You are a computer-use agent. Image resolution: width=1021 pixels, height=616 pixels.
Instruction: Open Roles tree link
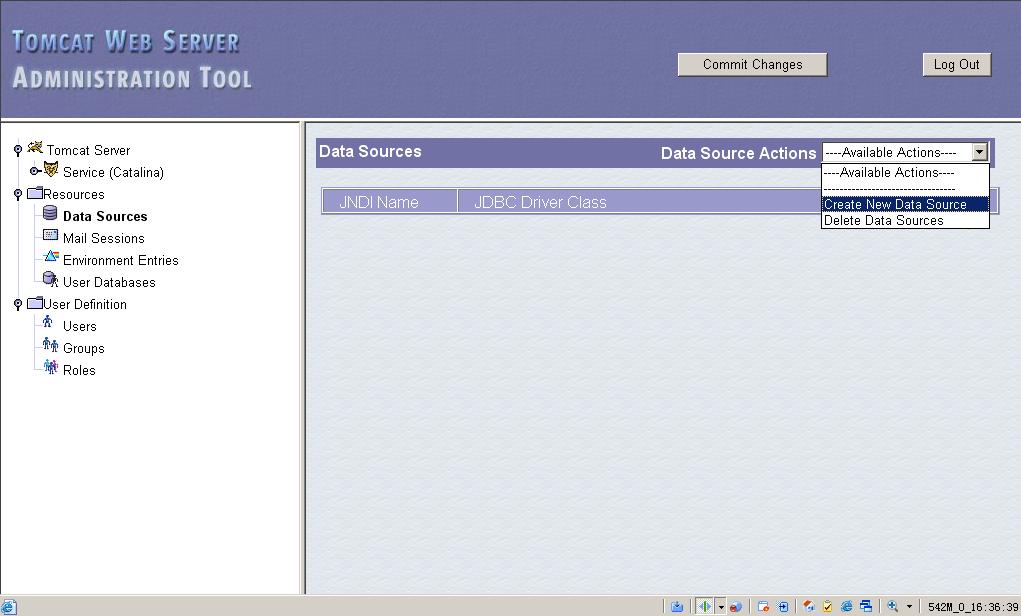tap(79, 371)
